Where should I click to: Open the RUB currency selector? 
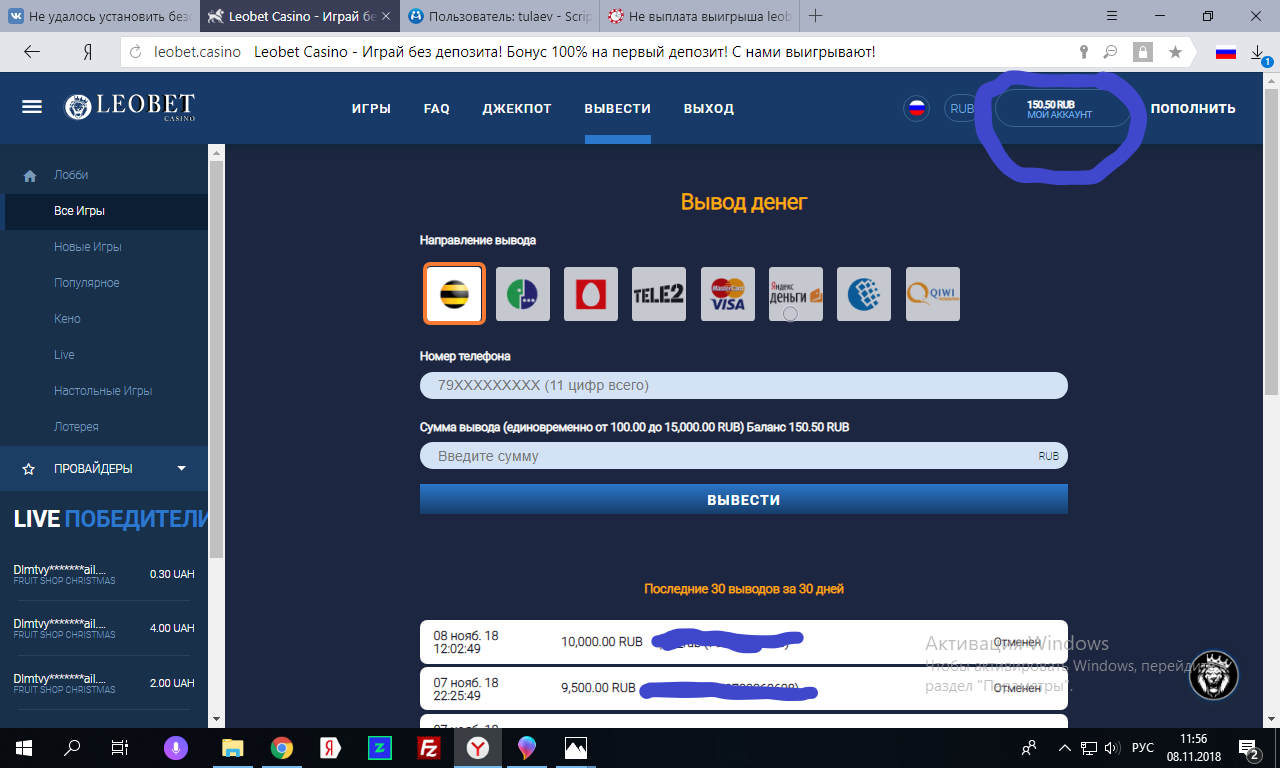pyautogui.click(x=961, y=108)
